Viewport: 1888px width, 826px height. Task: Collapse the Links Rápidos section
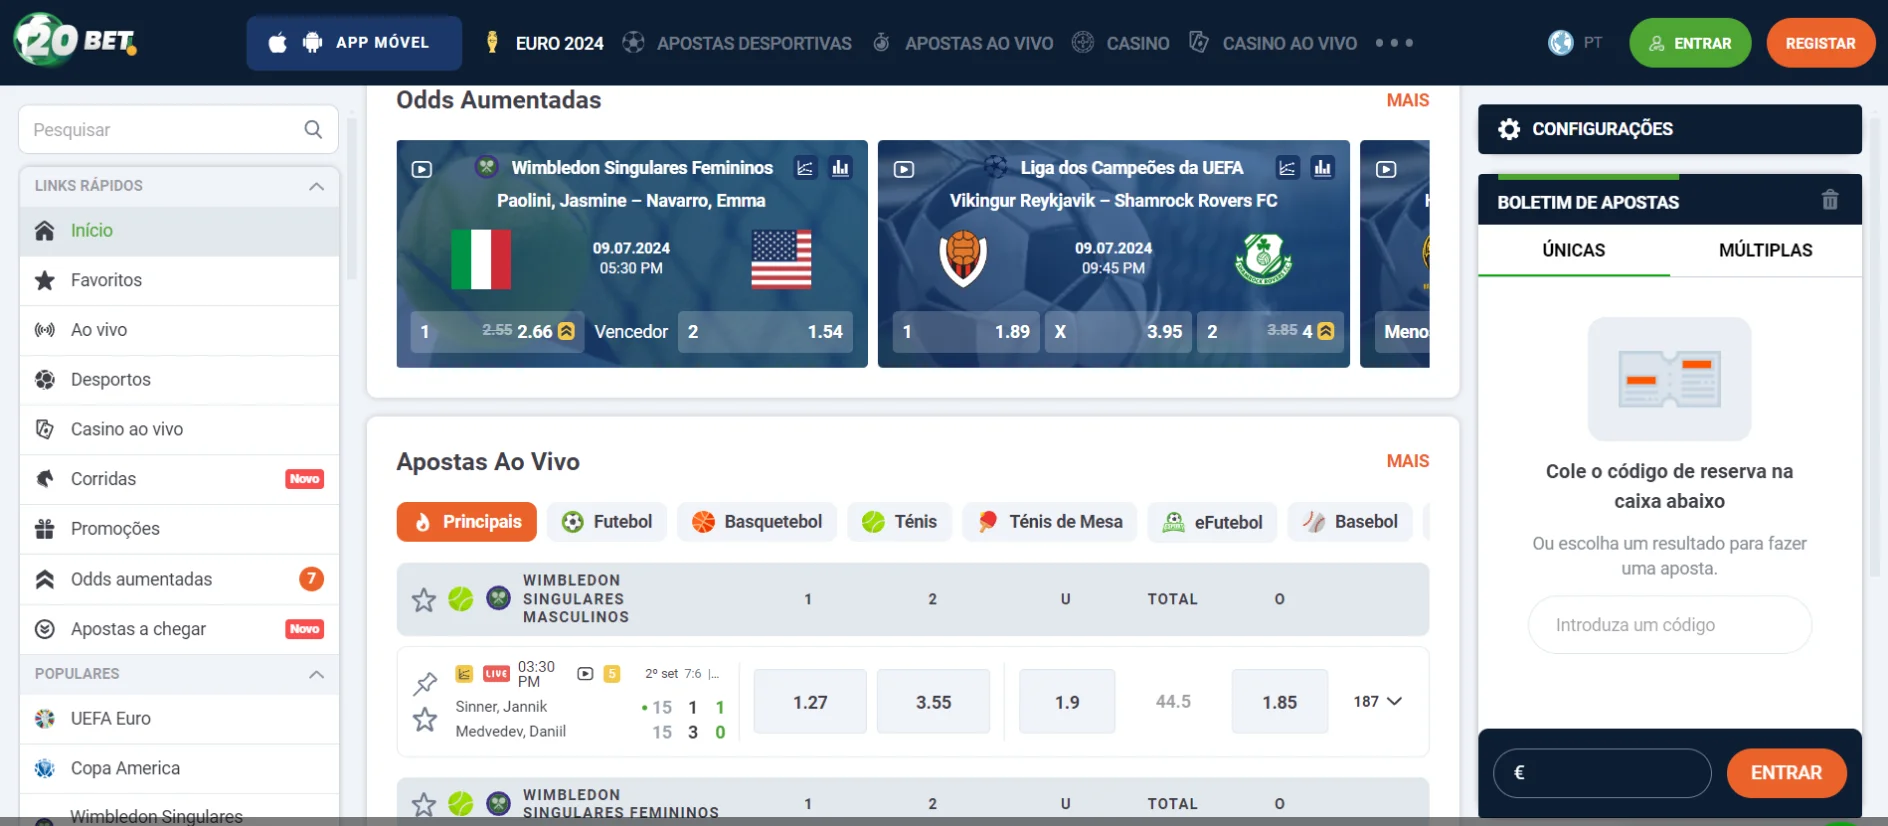coord(316,186)
